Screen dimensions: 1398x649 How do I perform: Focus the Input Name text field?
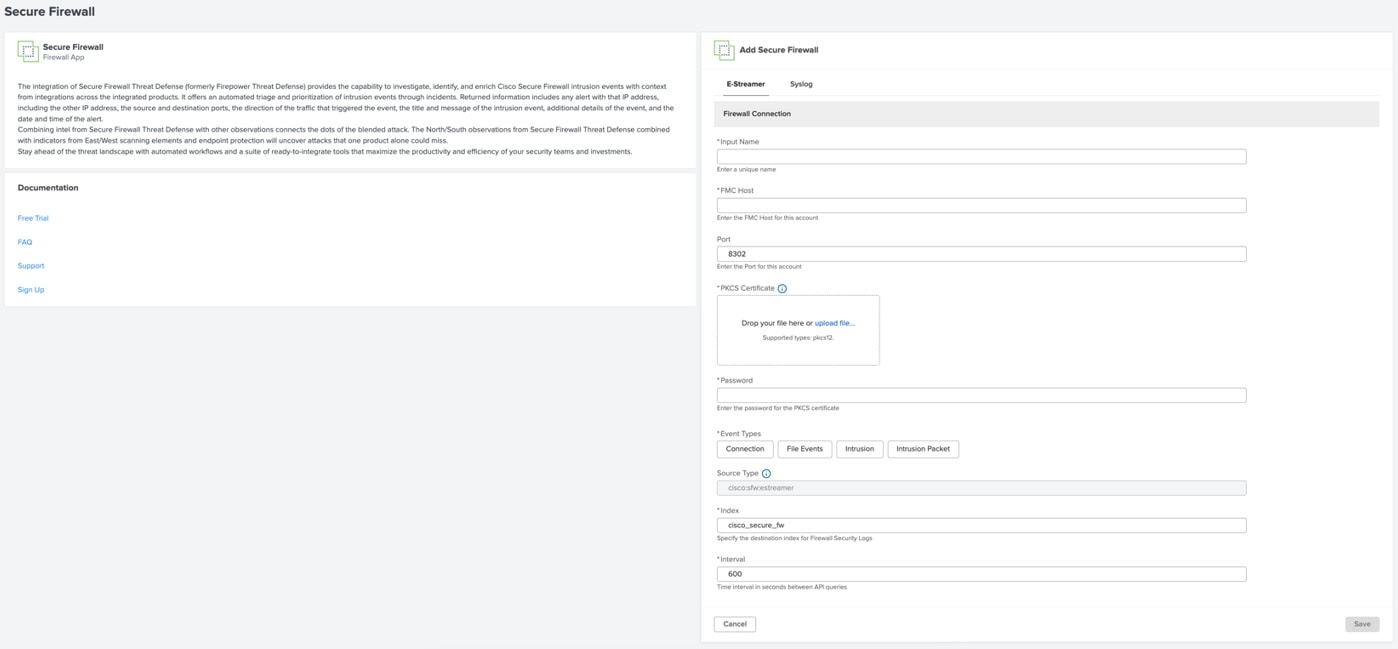click(981, 157)
